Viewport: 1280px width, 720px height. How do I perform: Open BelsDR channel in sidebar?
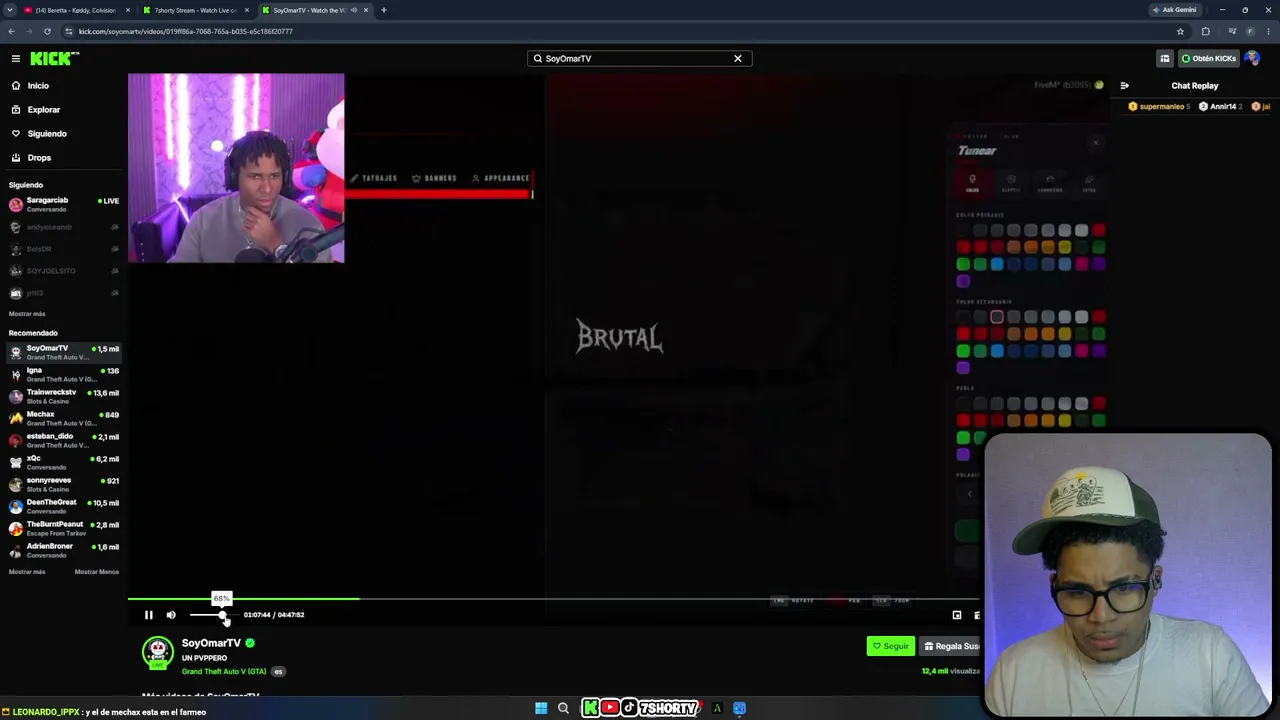63,249
